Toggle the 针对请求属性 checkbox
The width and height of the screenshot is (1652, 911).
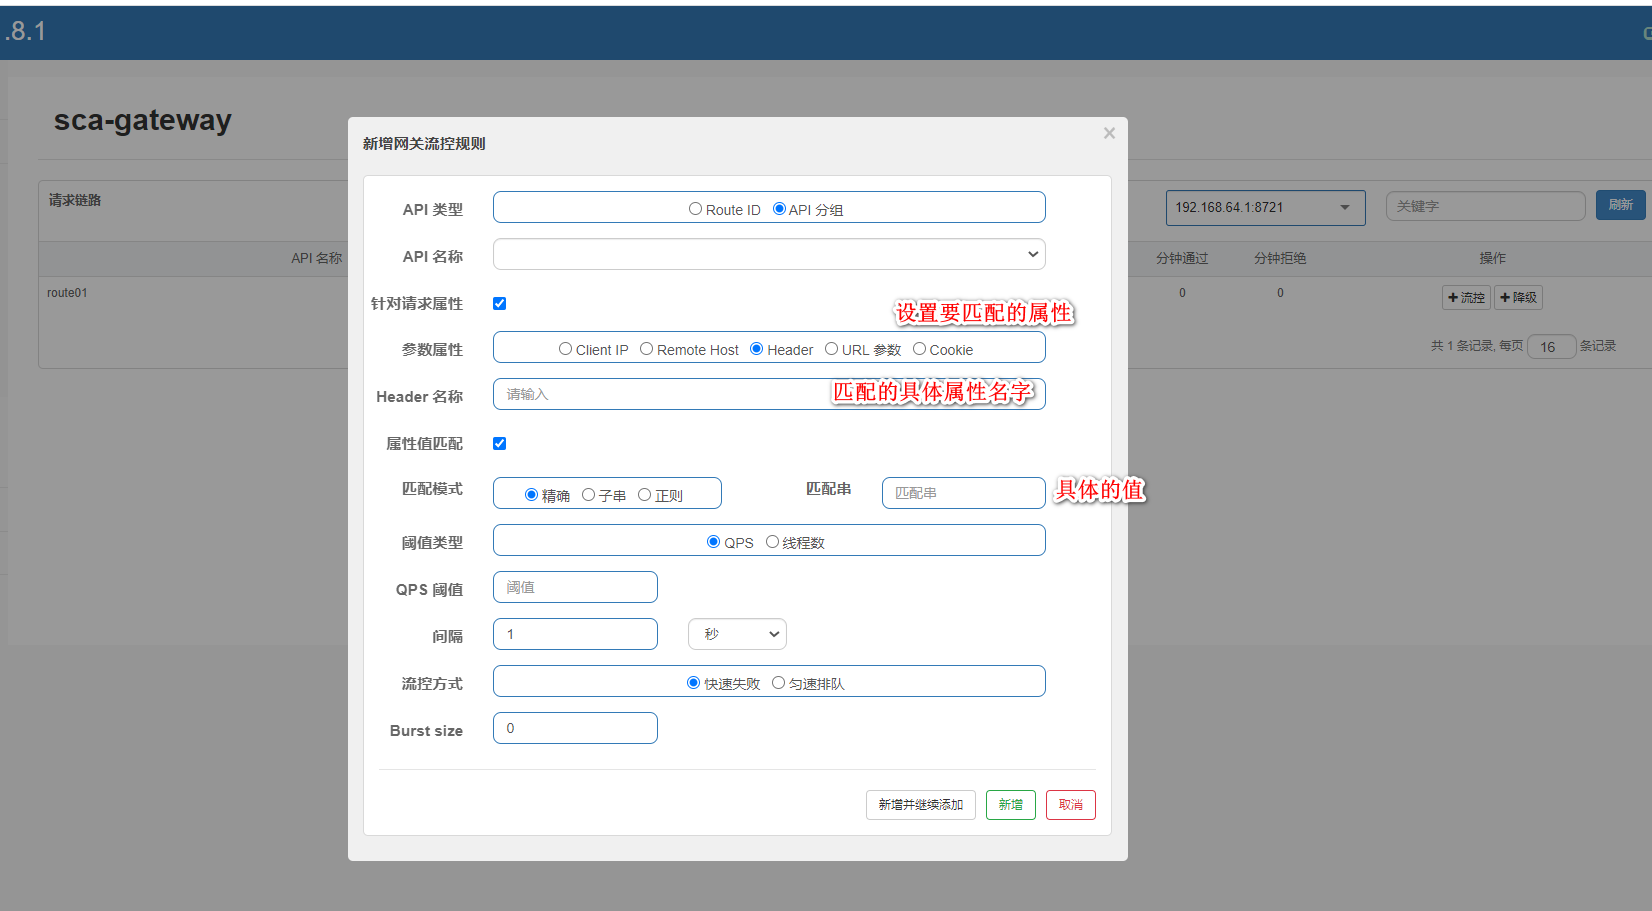(500, 303)
